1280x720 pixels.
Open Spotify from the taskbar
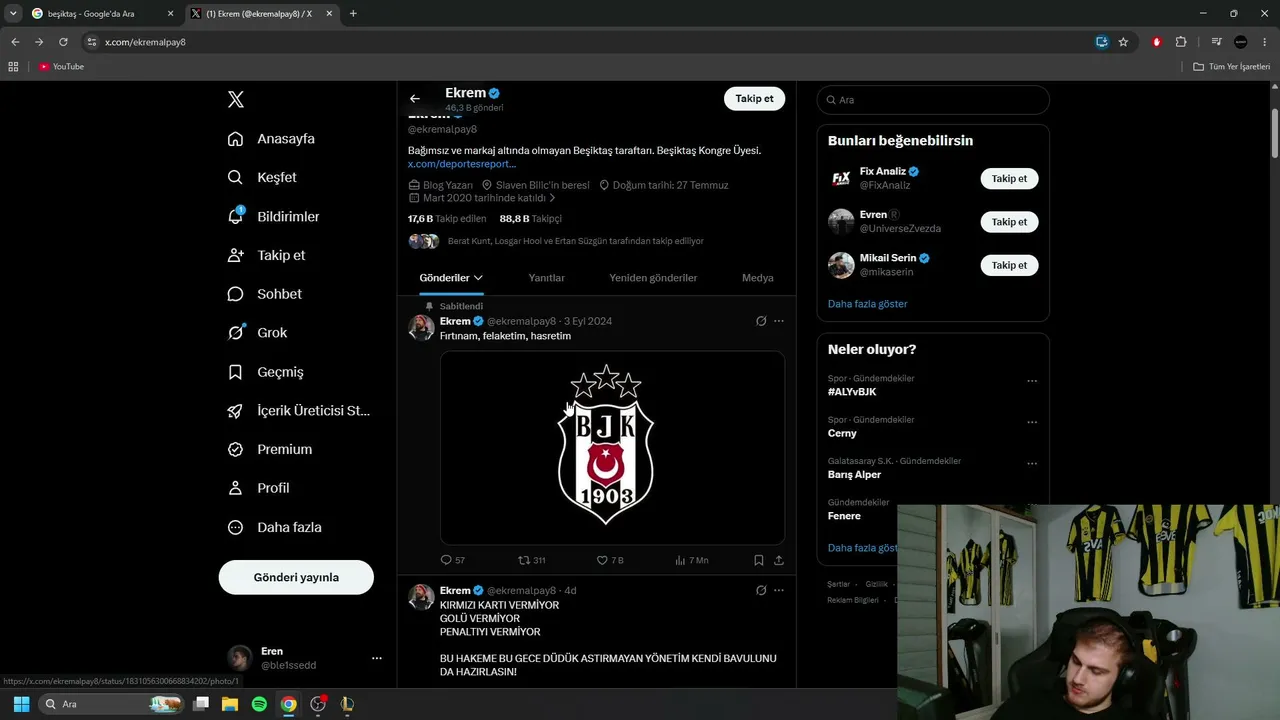(x=259, y=704)
